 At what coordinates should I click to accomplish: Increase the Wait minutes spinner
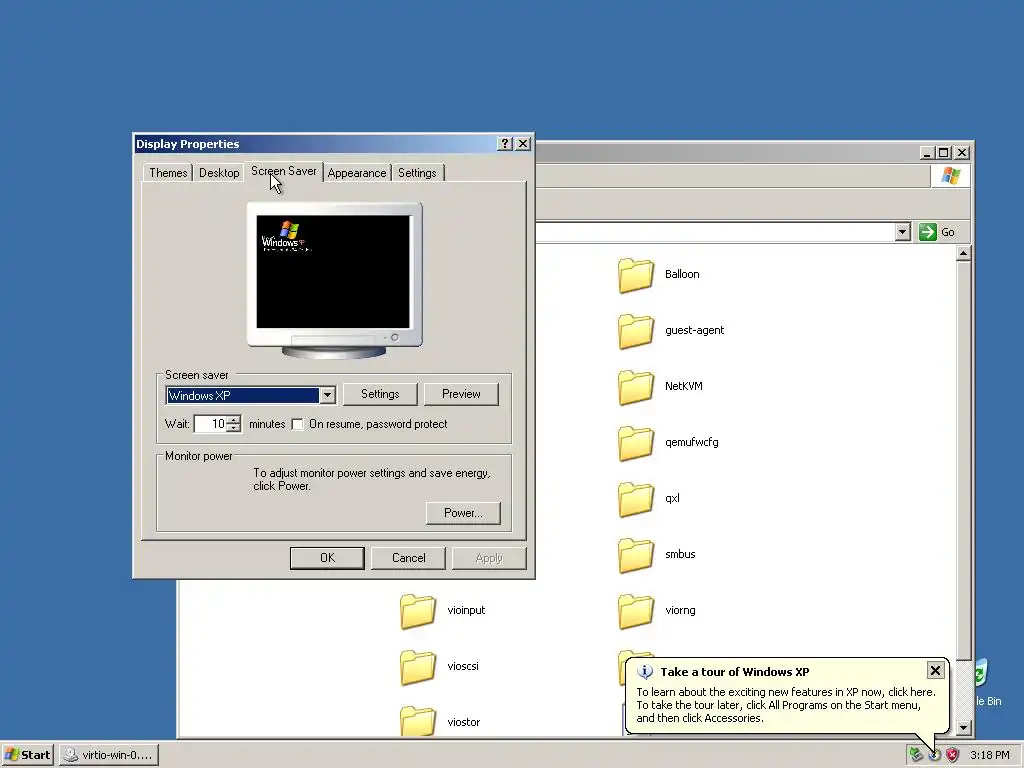pyautogui.click(x=234, y=419)
